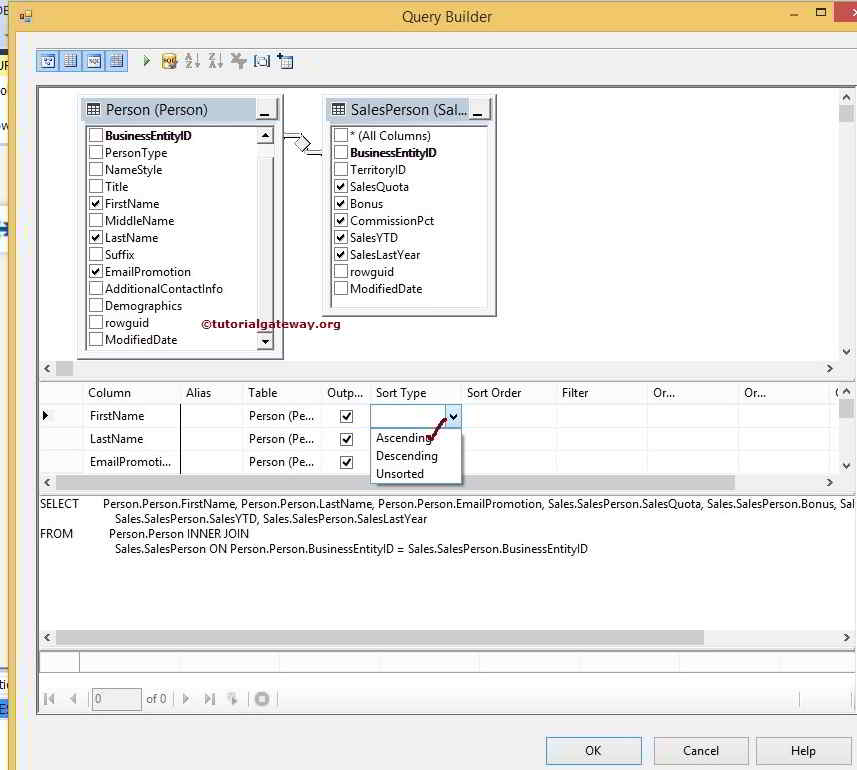
Task: Click the OK button
Action: [592, 750]
